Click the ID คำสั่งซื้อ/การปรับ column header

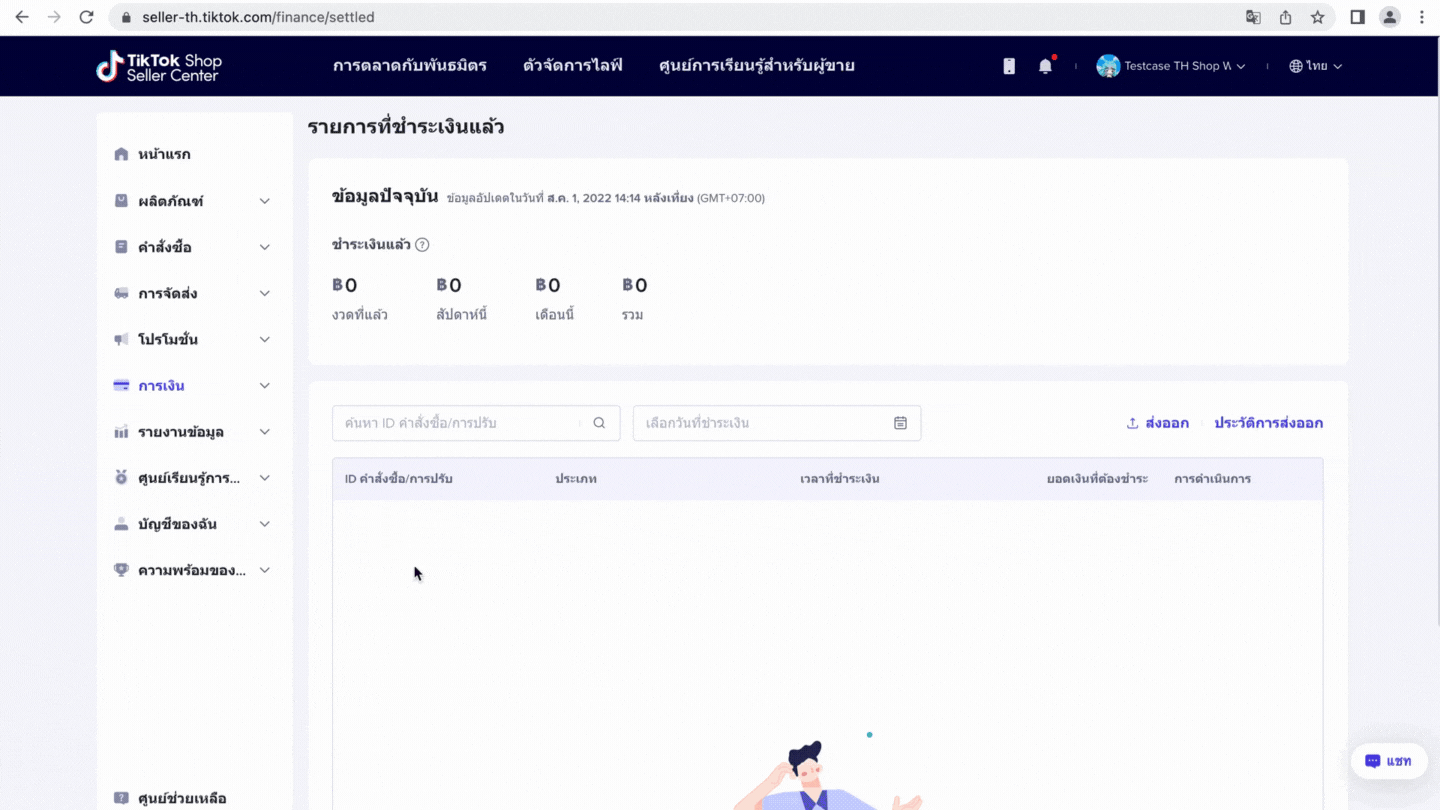pyautogui.click(x=399, y=479)
